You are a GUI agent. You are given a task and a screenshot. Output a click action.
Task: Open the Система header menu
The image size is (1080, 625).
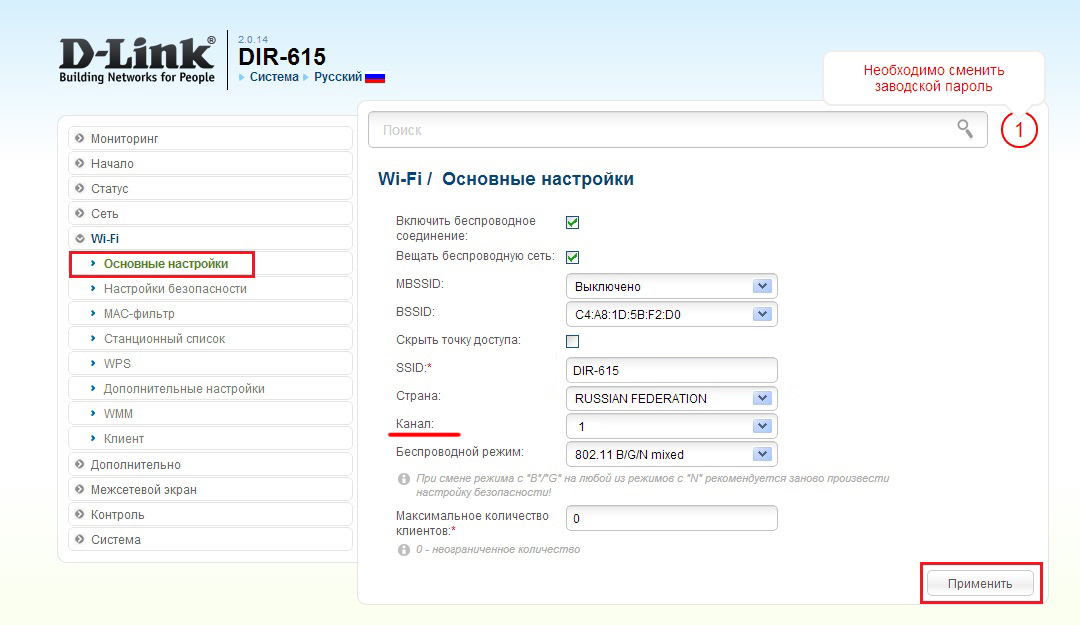(x=273, y=77)
